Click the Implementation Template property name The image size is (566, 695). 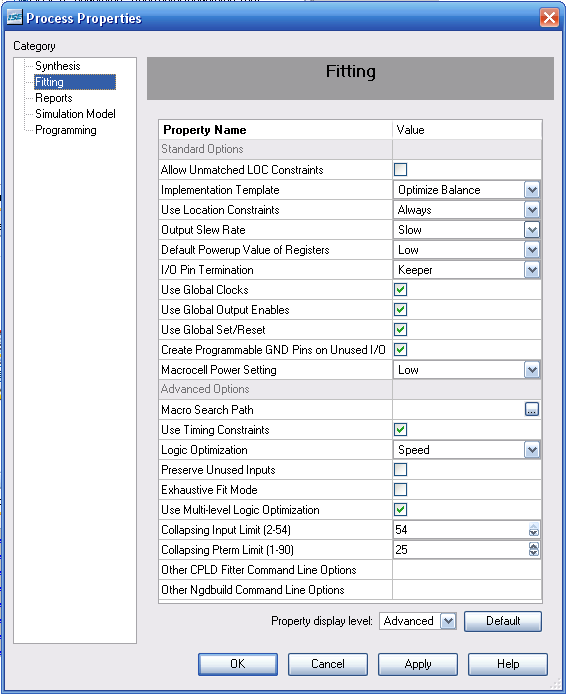pyautogui.click(x=220, y=190)
